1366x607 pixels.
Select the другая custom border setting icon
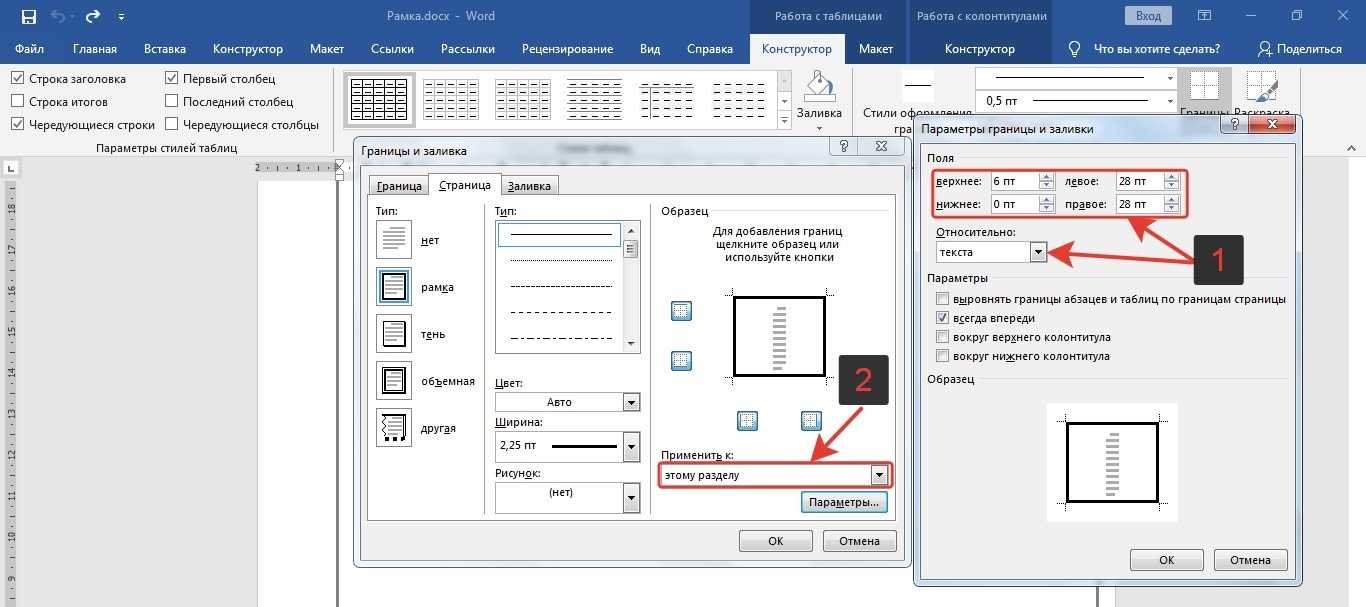click(x=394, y=427)
